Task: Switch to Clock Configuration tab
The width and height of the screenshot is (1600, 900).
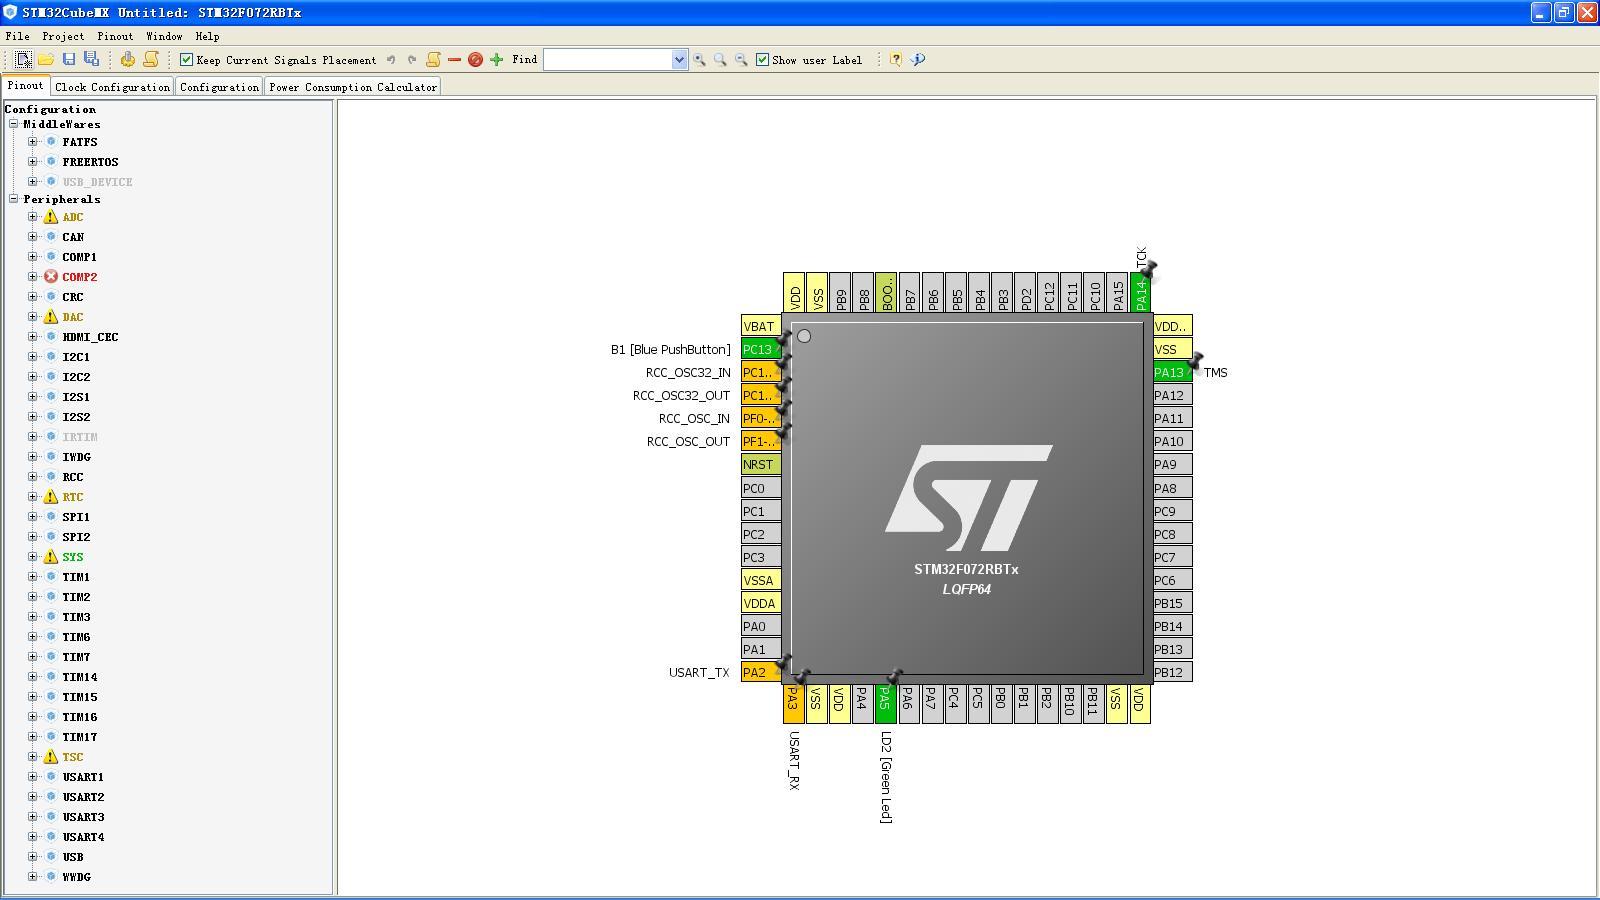Action: click(x=112, y=87)
